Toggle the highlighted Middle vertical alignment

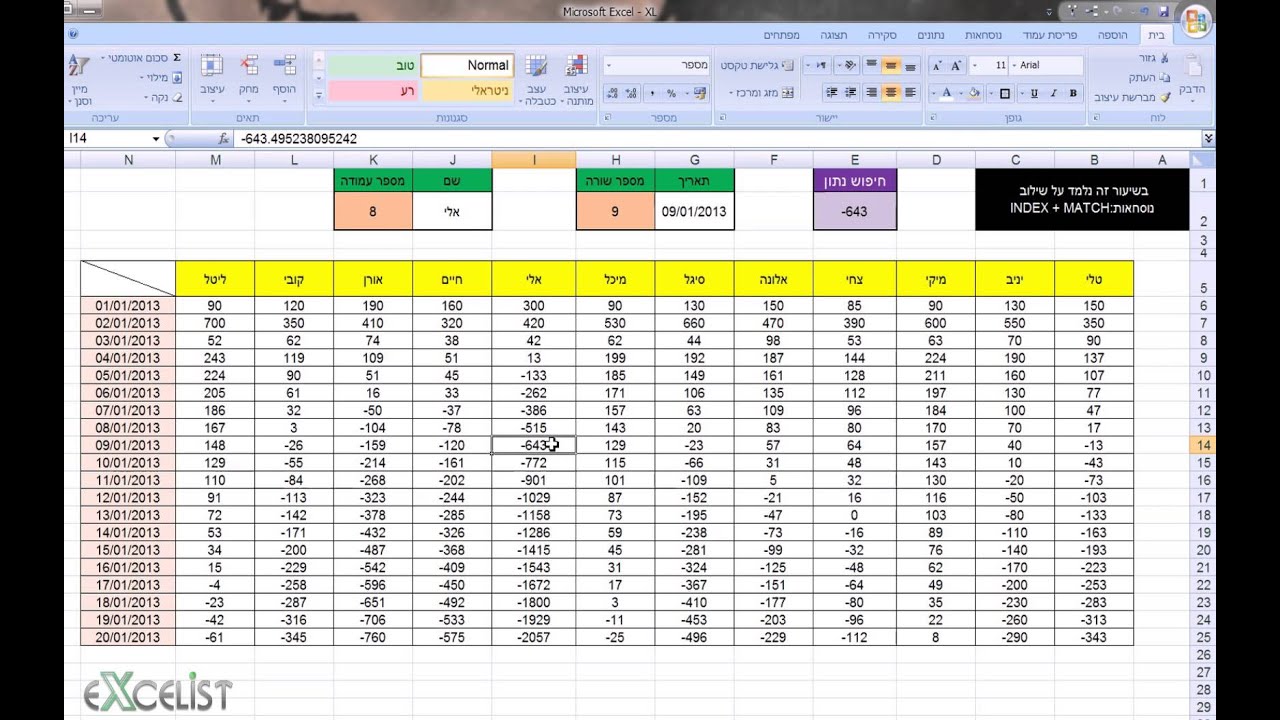coord(889,65)
